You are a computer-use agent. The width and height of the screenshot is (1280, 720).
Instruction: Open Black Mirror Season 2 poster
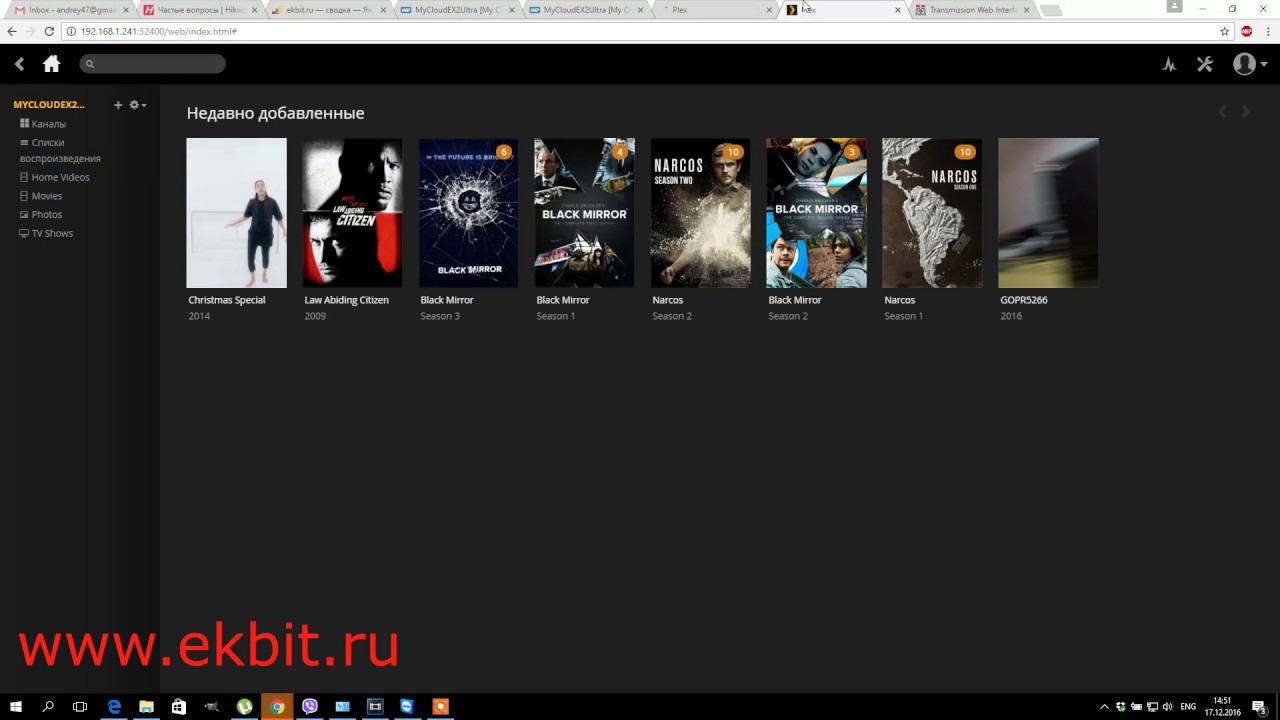(x=816, y=213)
